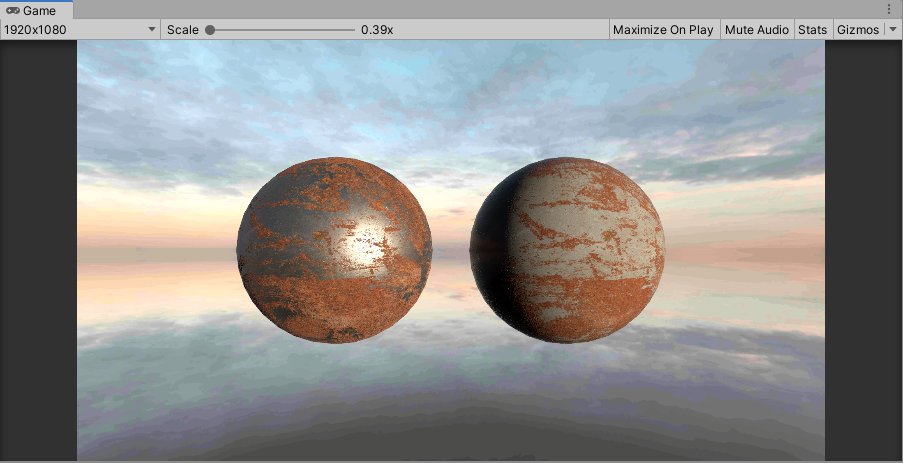Toggle Gizmos display
The height and width of the screenshot is (463, 903).
coord(858,30)
